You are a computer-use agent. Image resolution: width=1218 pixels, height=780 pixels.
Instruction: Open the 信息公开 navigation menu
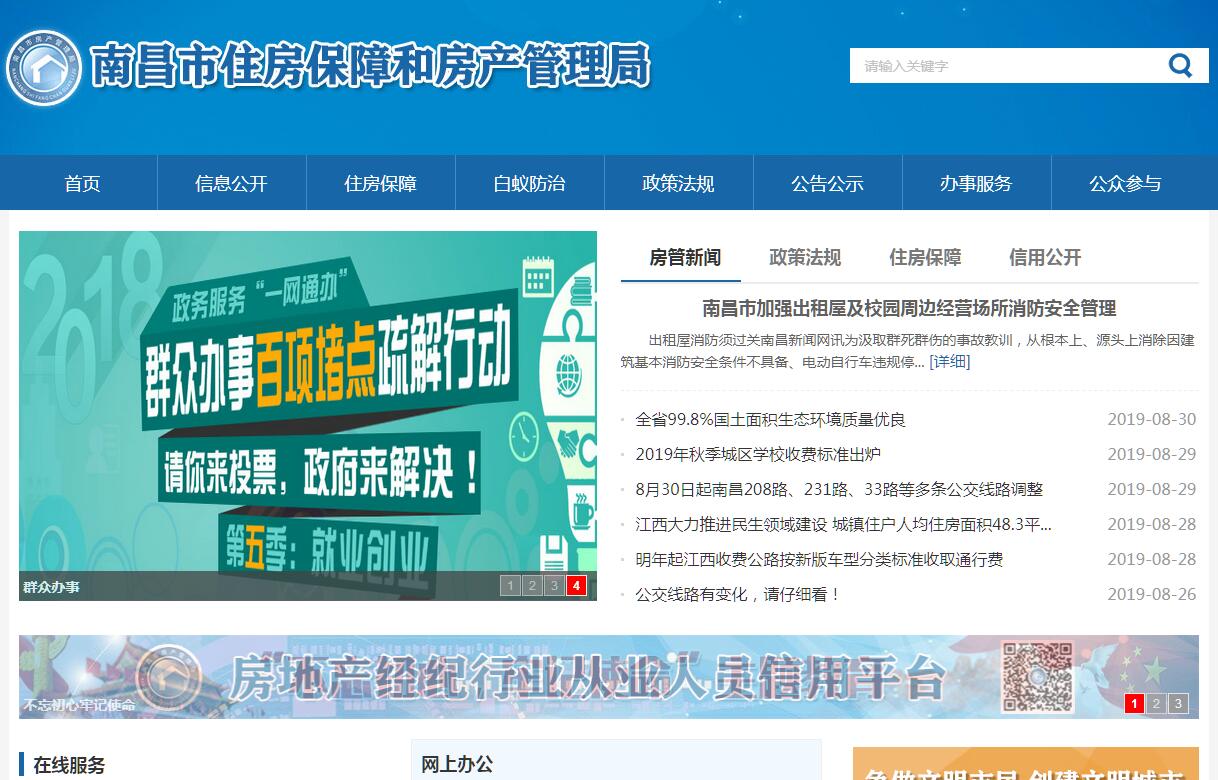coord(231,184)
